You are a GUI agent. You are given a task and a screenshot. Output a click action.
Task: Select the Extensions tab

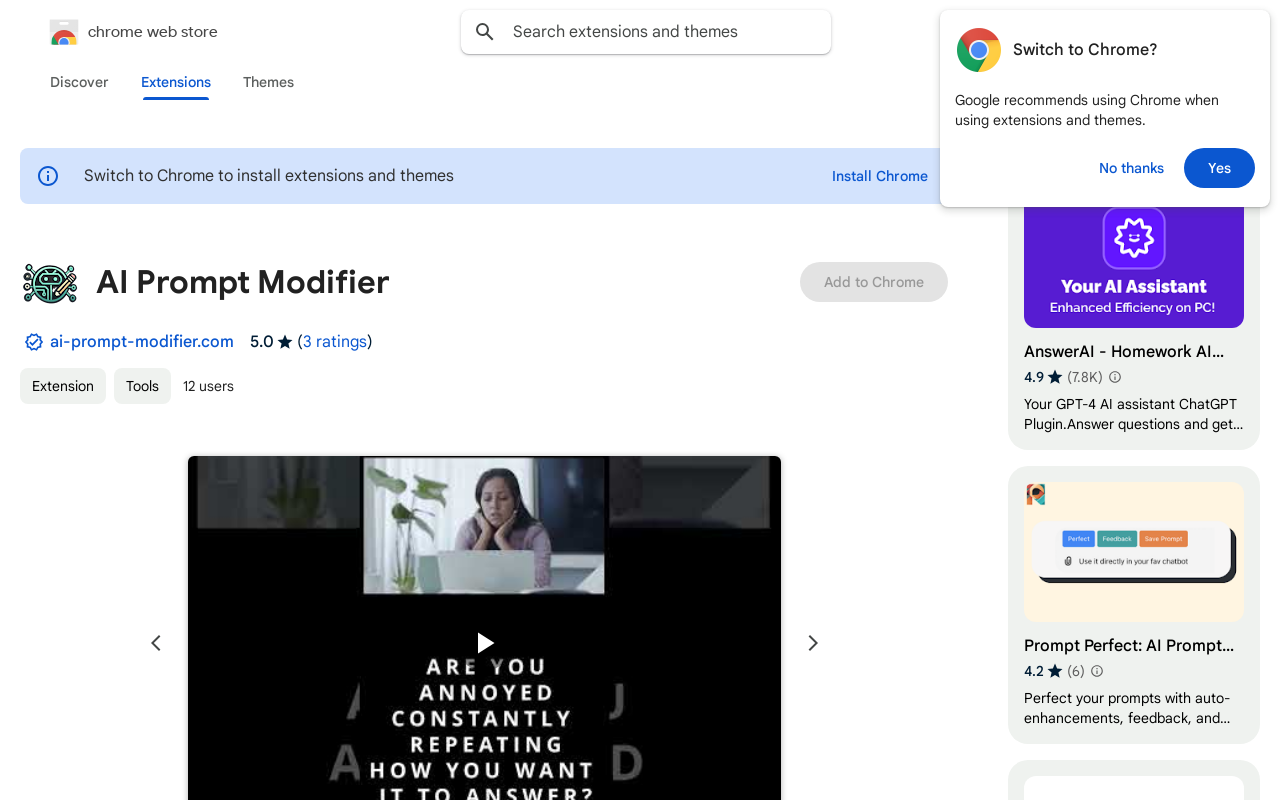click(x=176, y=82)
